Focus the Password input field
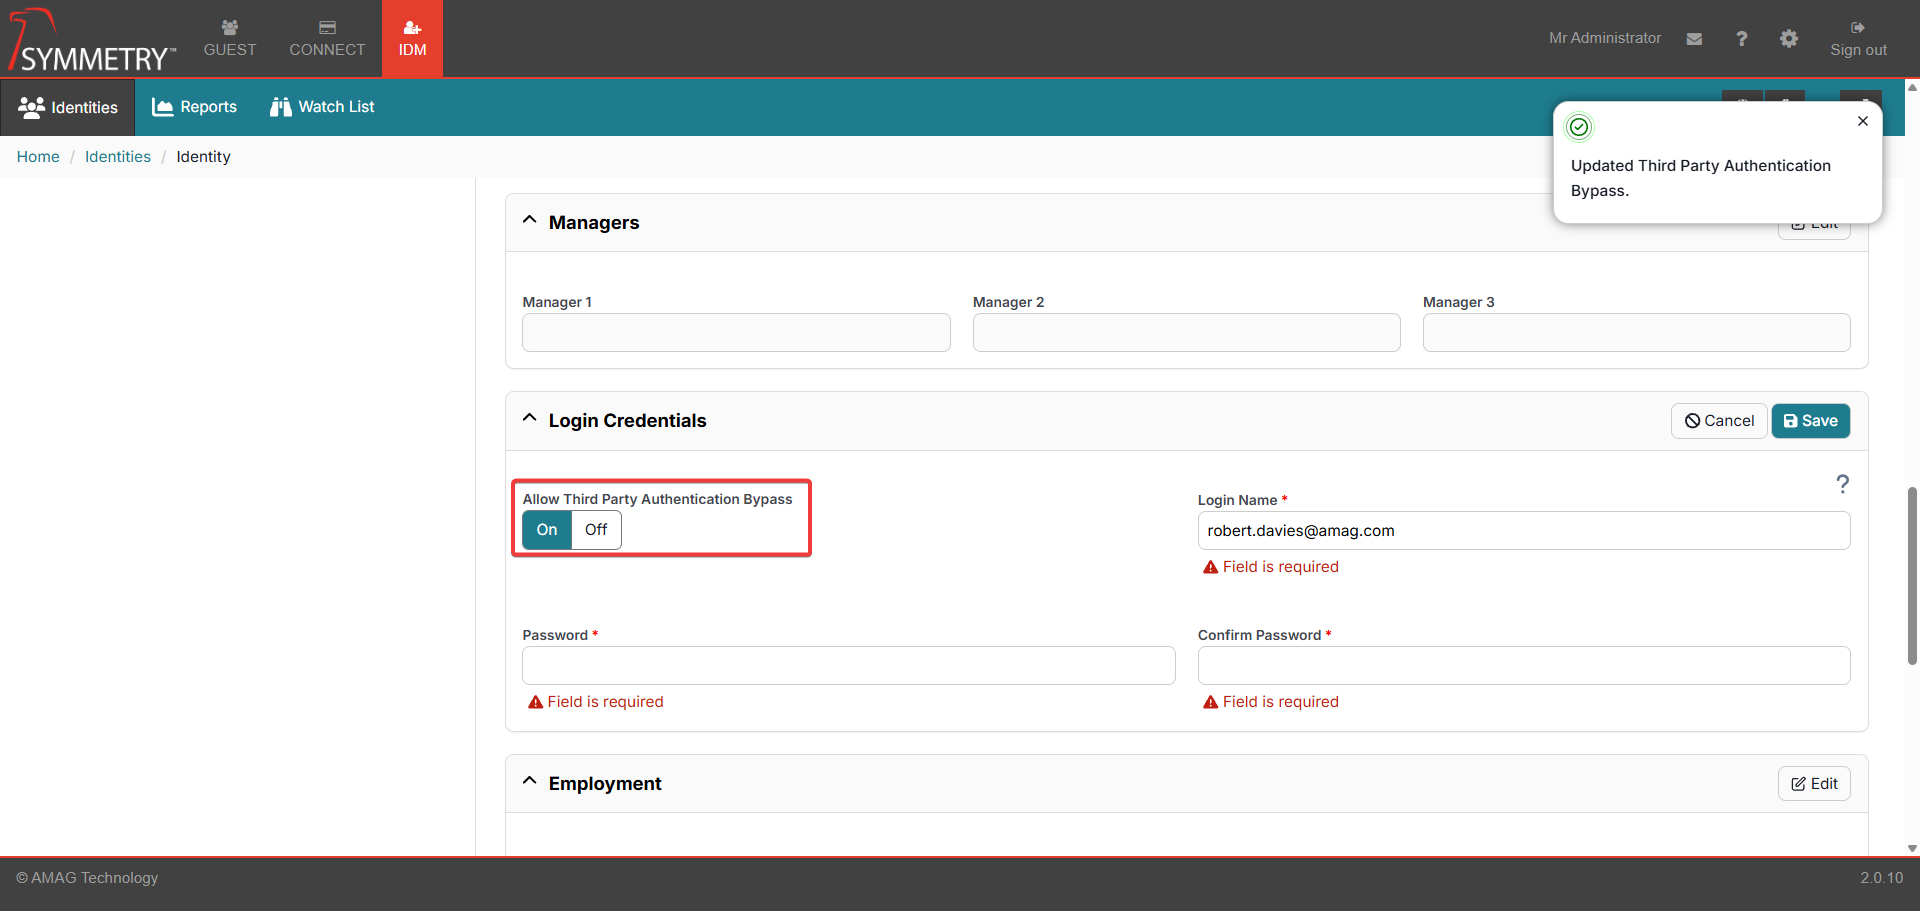This screenshot has width=1920, height=911. [848, 666]
